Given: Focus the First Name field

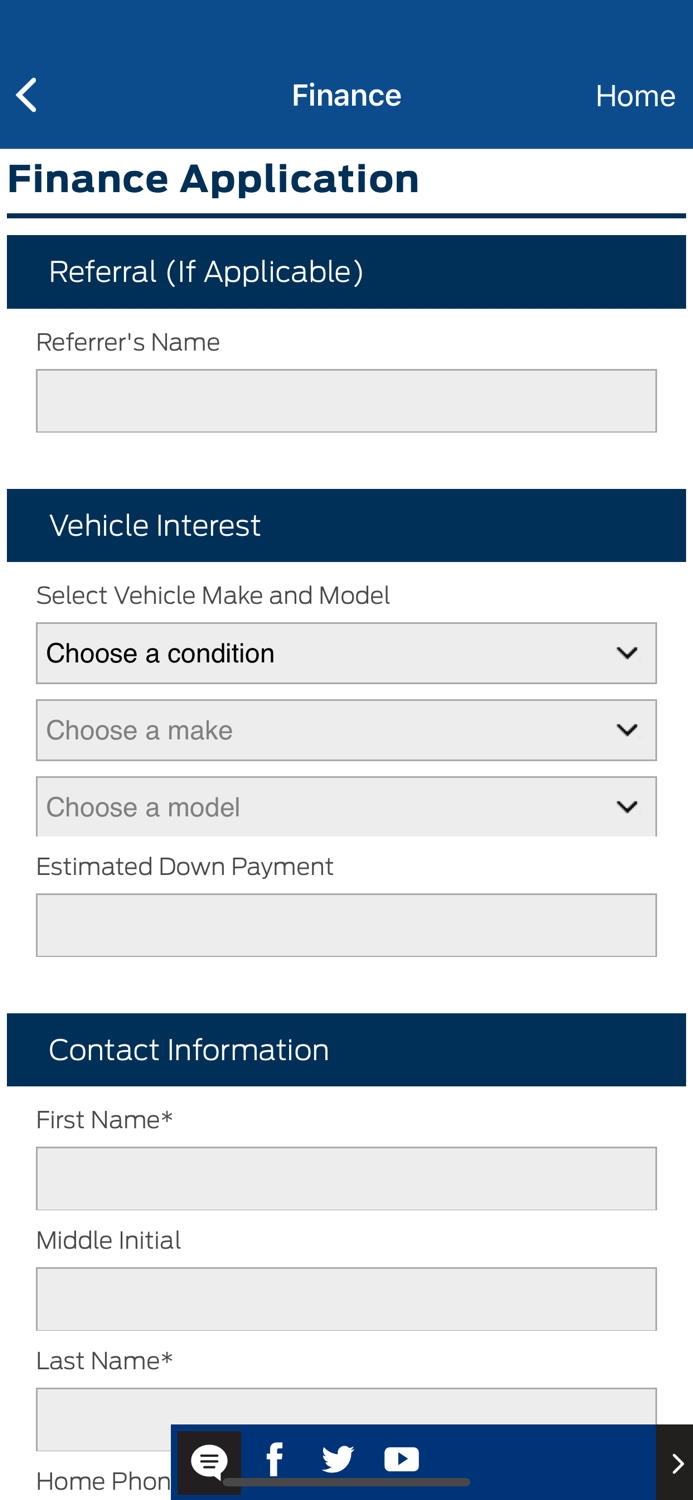Looking at the screenshot, I should pos(346,1176).
